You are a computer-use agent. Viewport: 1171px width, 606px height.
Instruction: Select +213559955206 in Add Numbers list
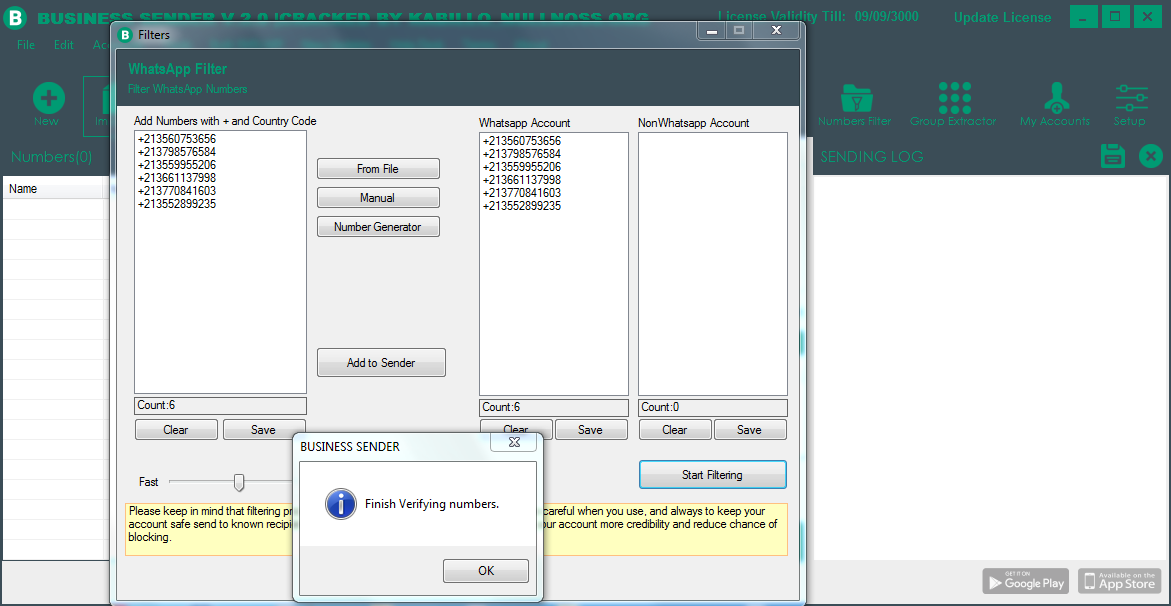click(x=177, y=164)
